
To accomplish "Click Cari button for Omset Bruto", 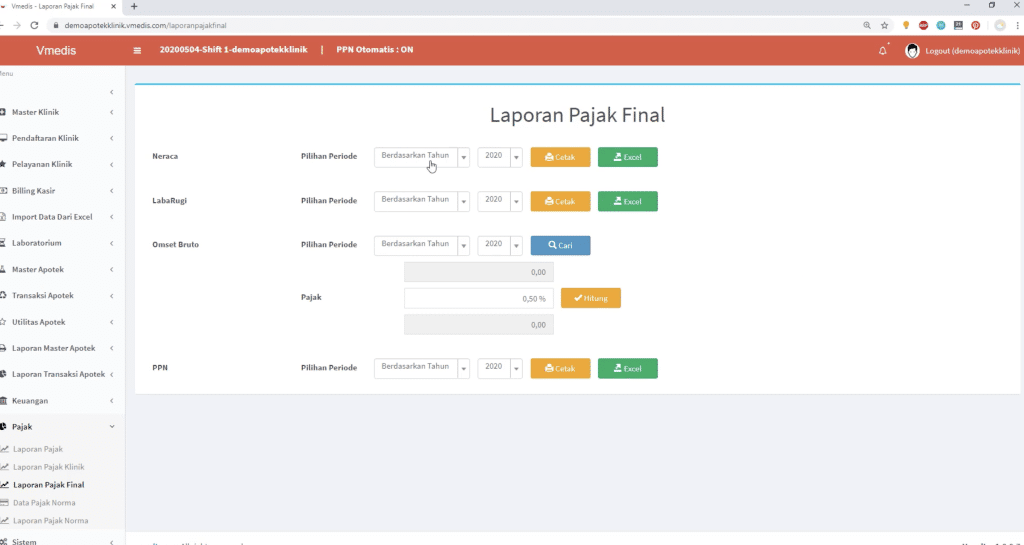I will [x=560, y=245].
